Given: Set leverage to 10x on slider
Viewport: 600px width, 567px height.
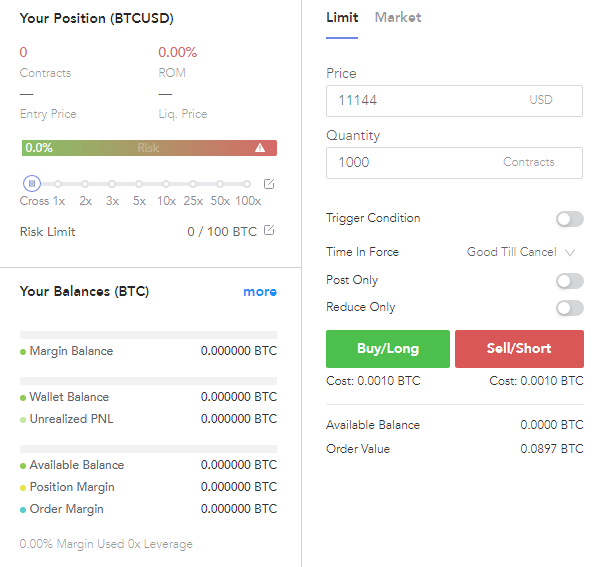Looking at the screenshot, I should pos(166,184).
